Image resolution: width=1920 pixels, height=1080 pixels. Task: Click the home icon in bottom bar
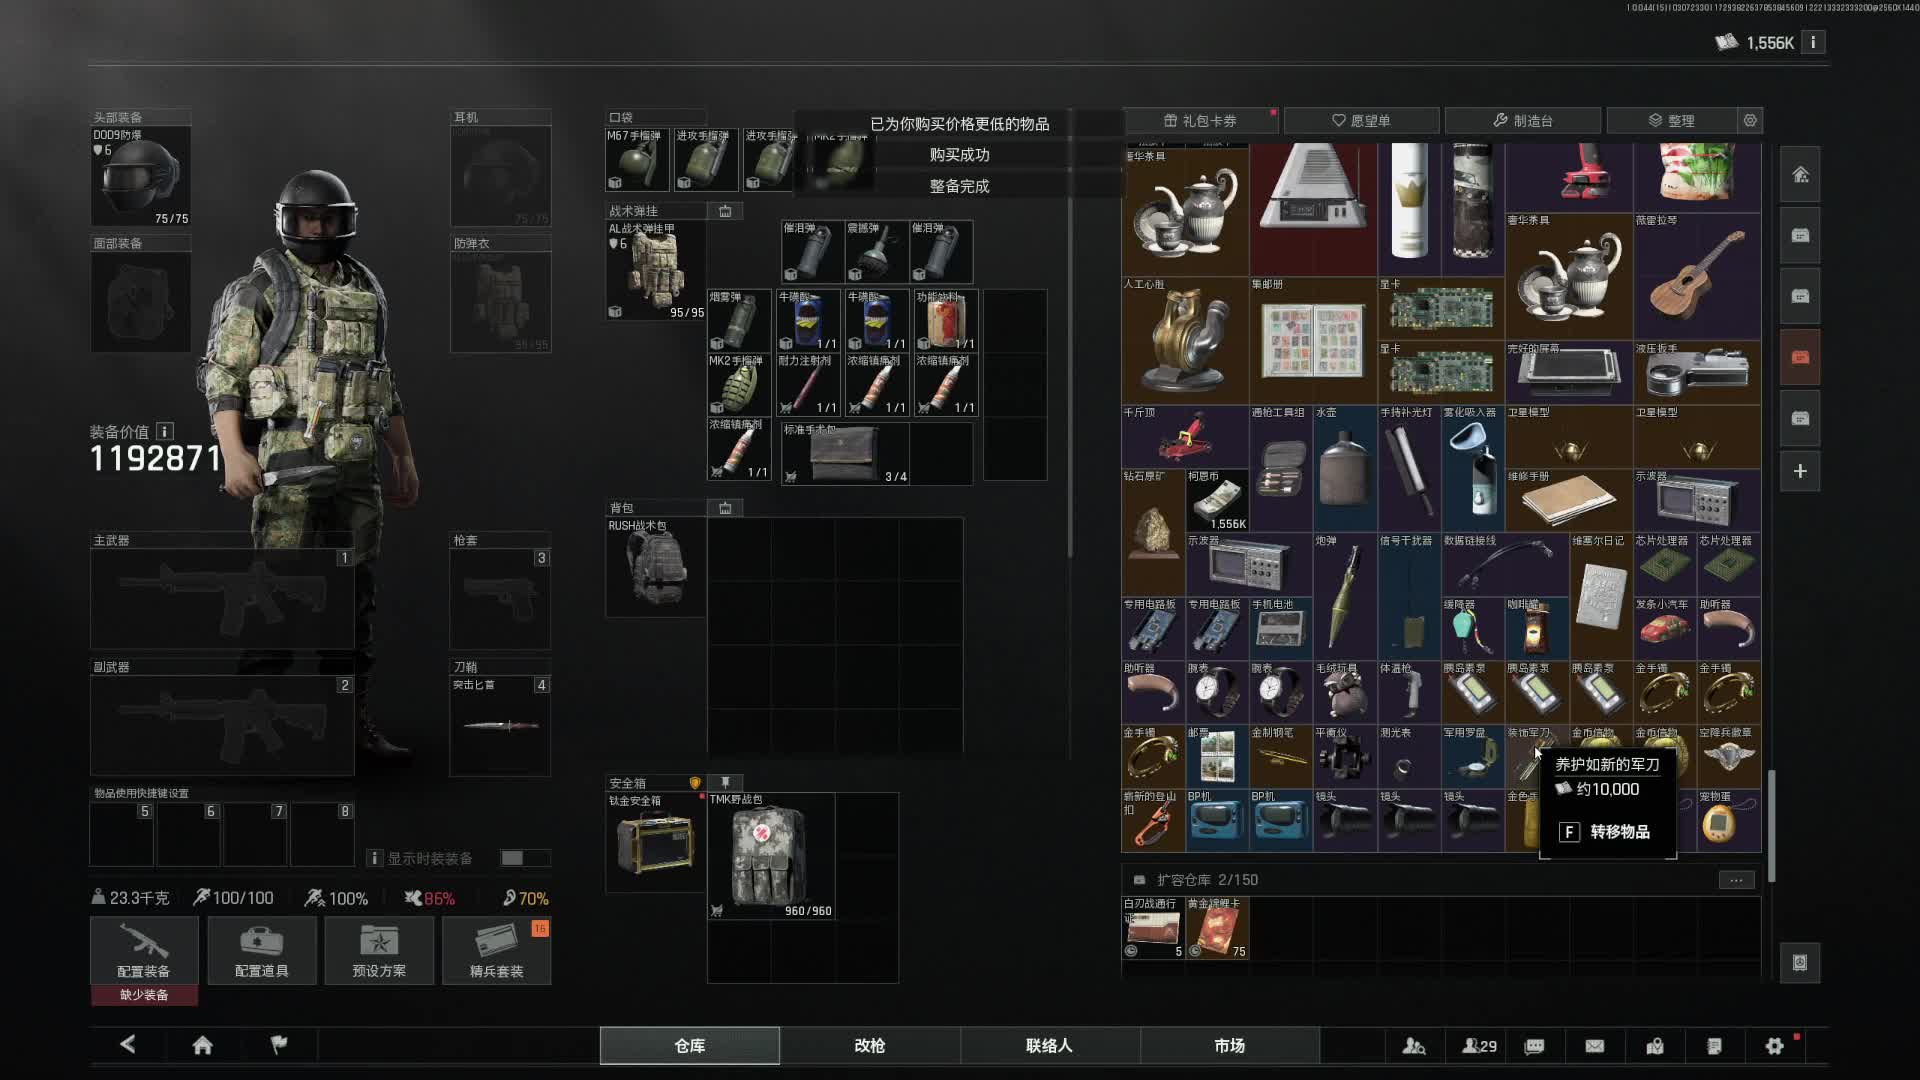pyautogui.click(x=202, y=1045)
